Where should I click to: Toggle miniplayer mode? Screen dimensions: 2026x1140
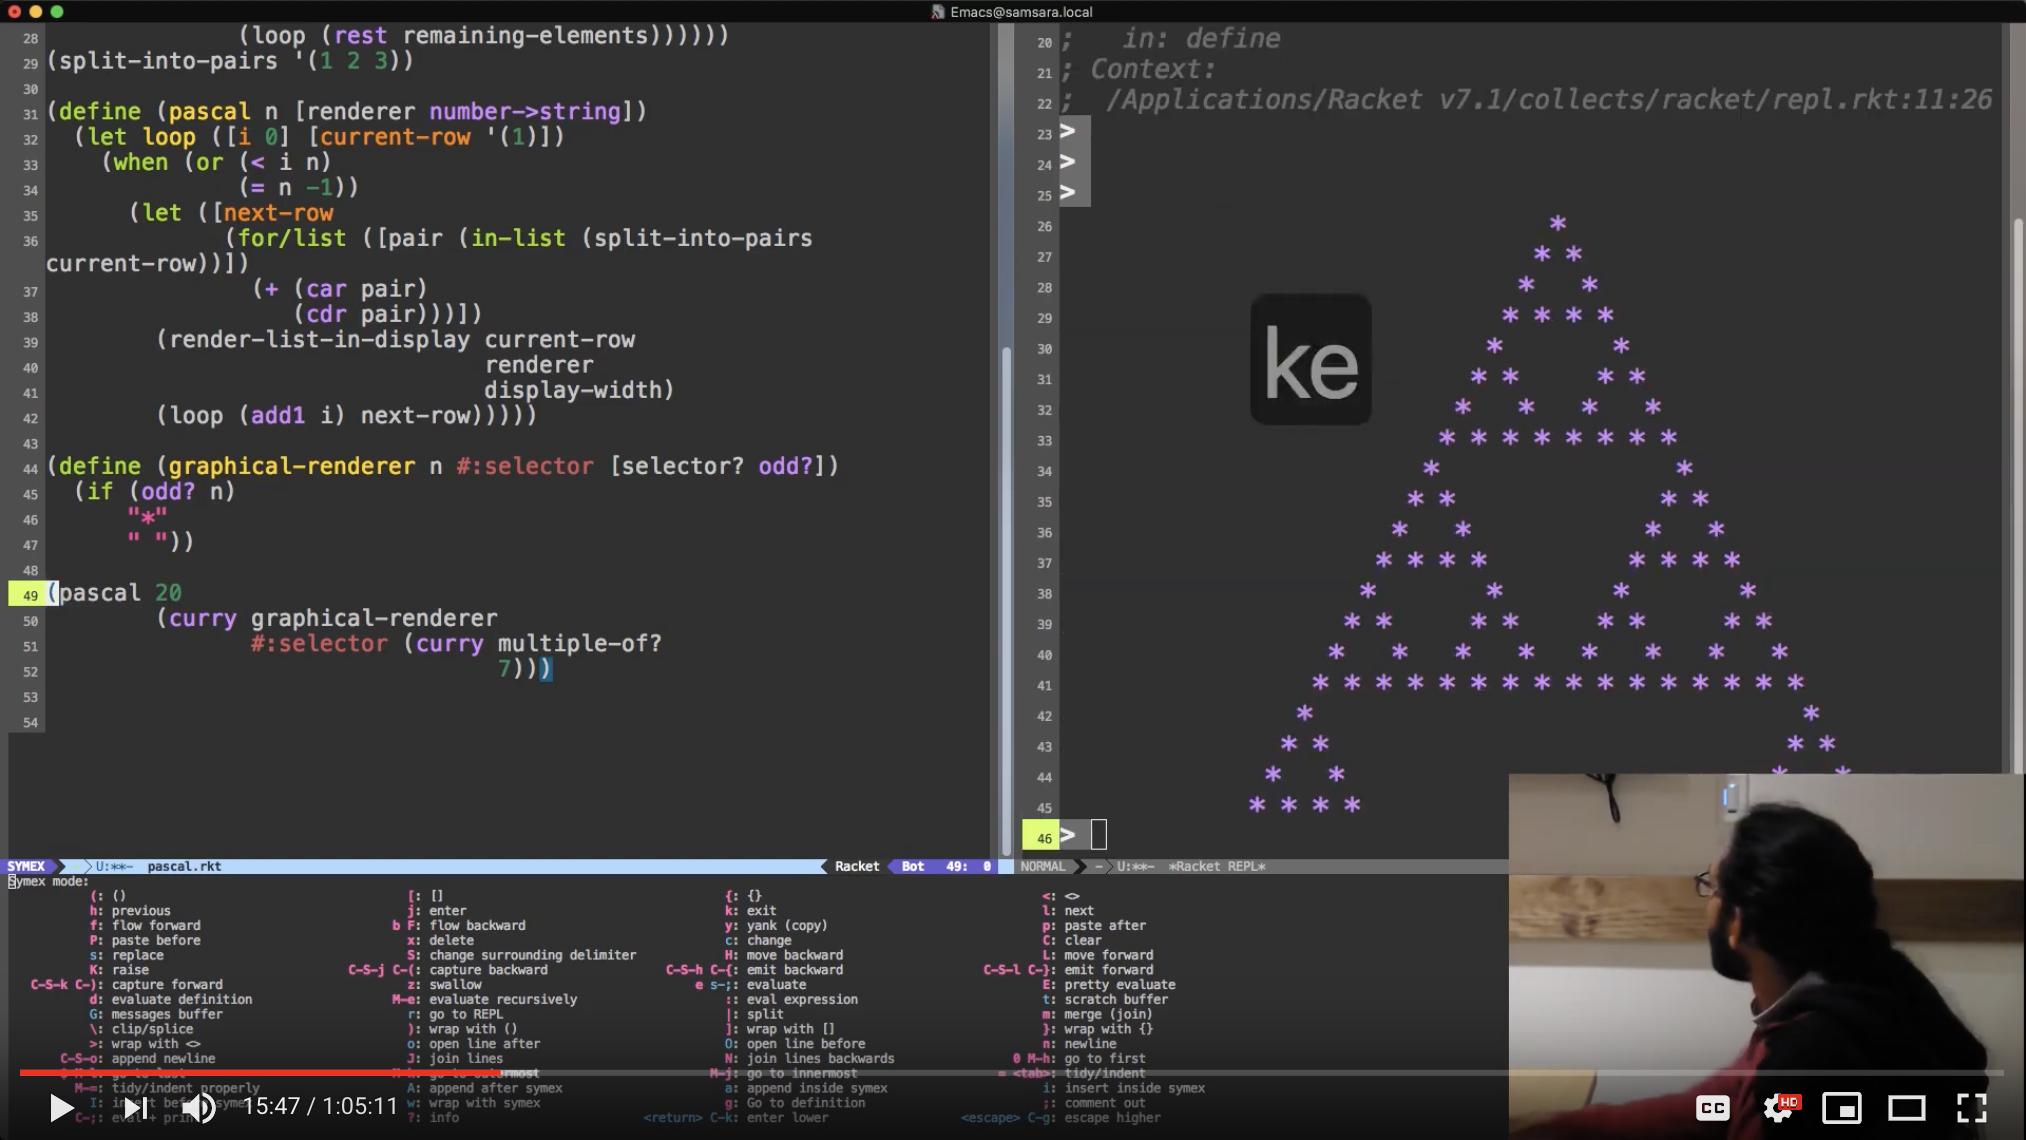tap(1841, 1107)
